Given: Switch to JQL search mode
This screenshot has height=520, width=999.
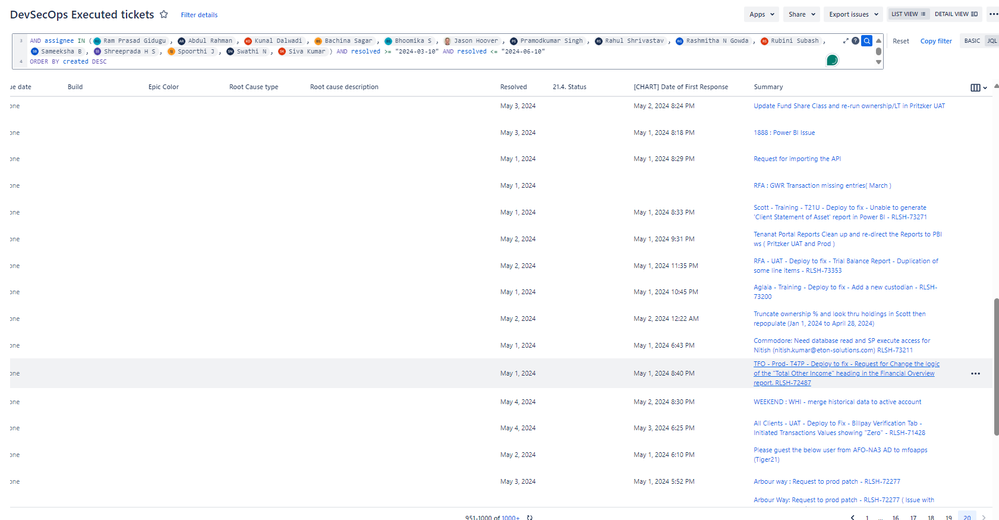Looking at the screenshot, I should point(992,41).
